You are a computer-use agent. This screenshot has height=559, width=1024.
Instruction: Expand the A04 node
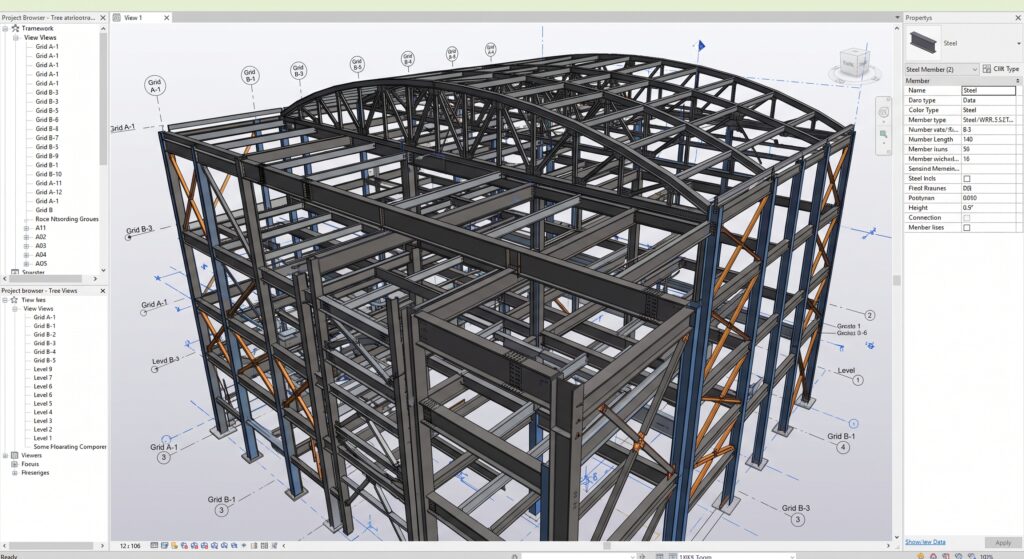coord(26,255)
